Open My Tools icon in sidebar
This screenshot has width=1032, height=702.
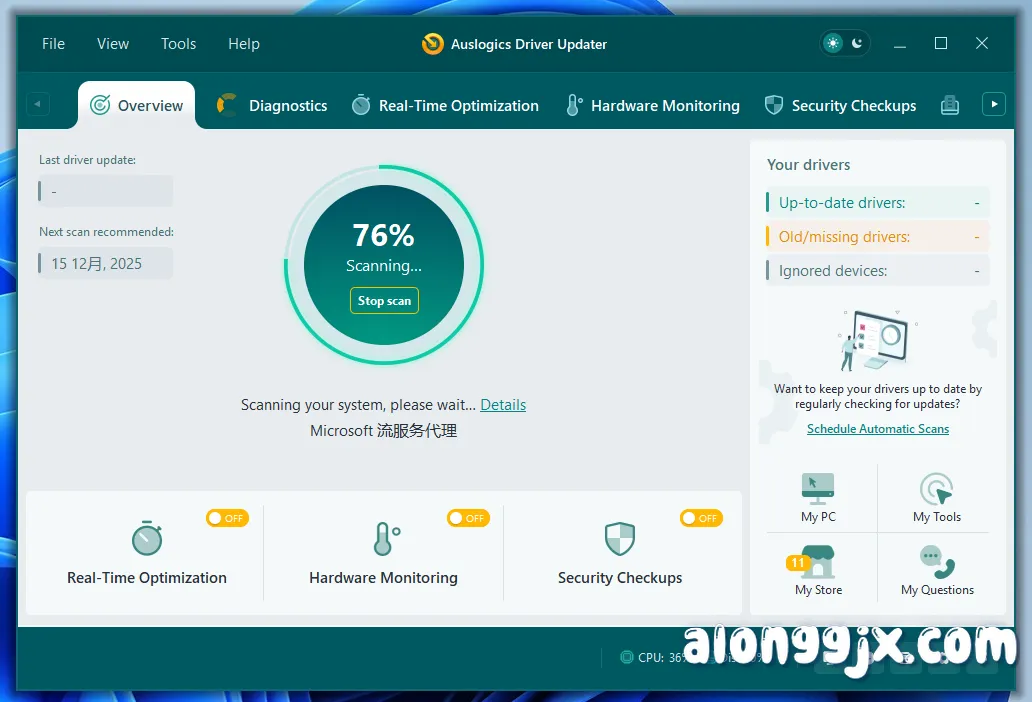(x=936, y=489)
